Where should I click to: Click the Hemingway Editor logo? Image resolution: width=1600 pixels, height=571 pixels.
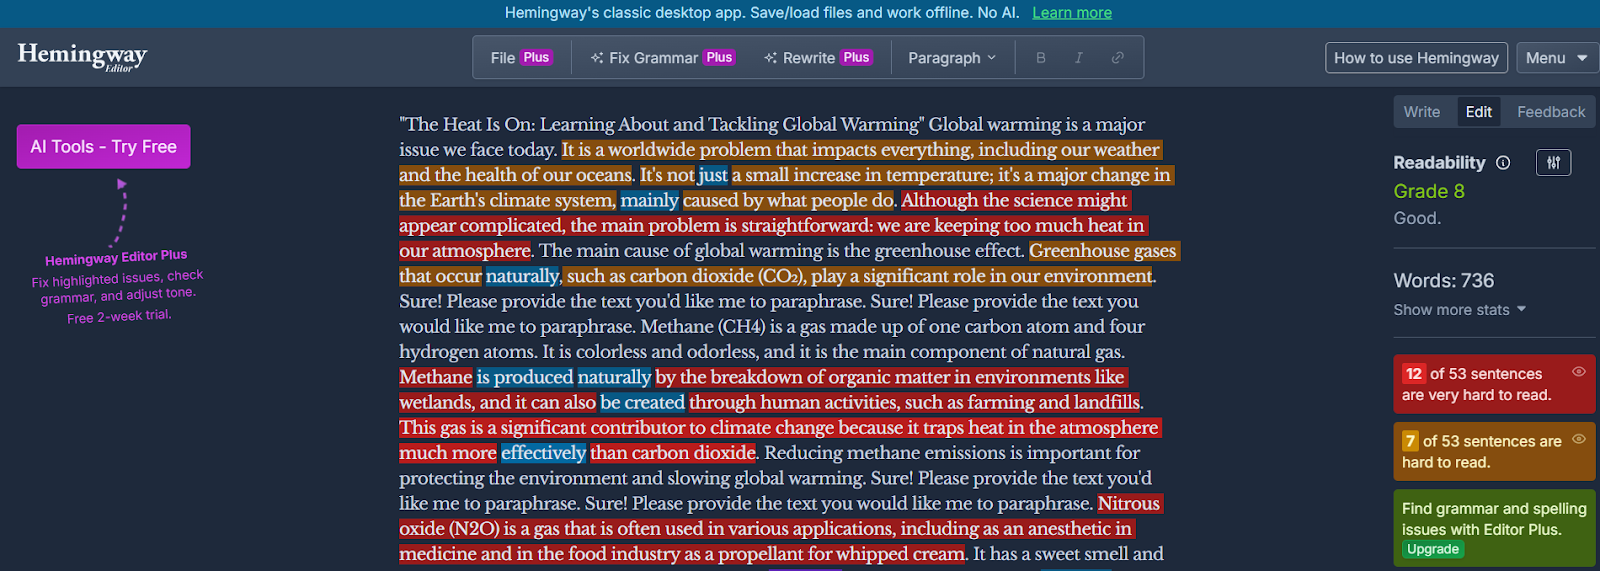pyautogui.click(x=82, y=56)
